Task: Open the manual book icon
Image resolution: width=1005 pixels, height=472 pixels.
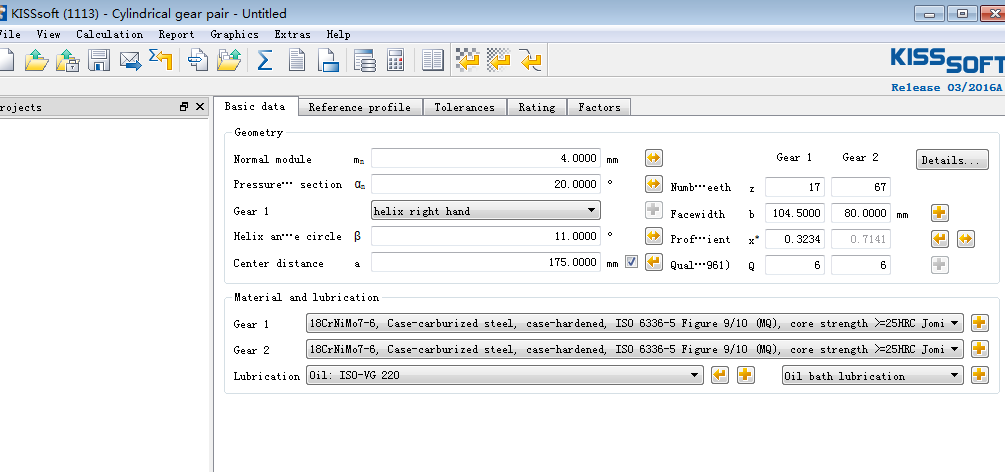Action: 433,60
